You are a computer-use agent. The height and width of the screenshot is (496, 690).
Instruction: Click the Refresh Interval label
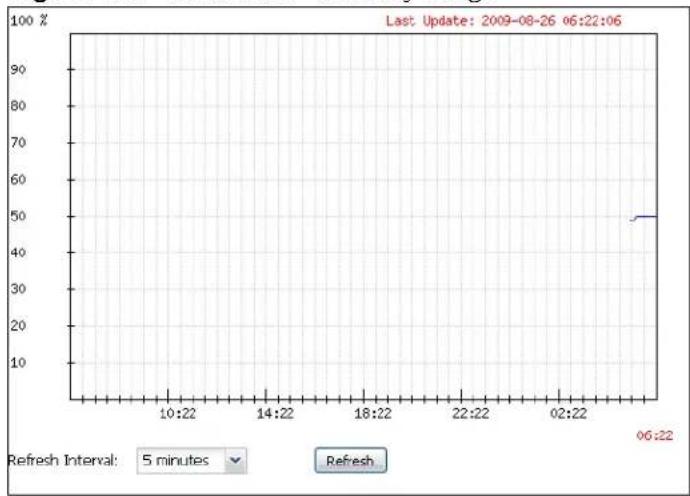click(x=62, y=461)
